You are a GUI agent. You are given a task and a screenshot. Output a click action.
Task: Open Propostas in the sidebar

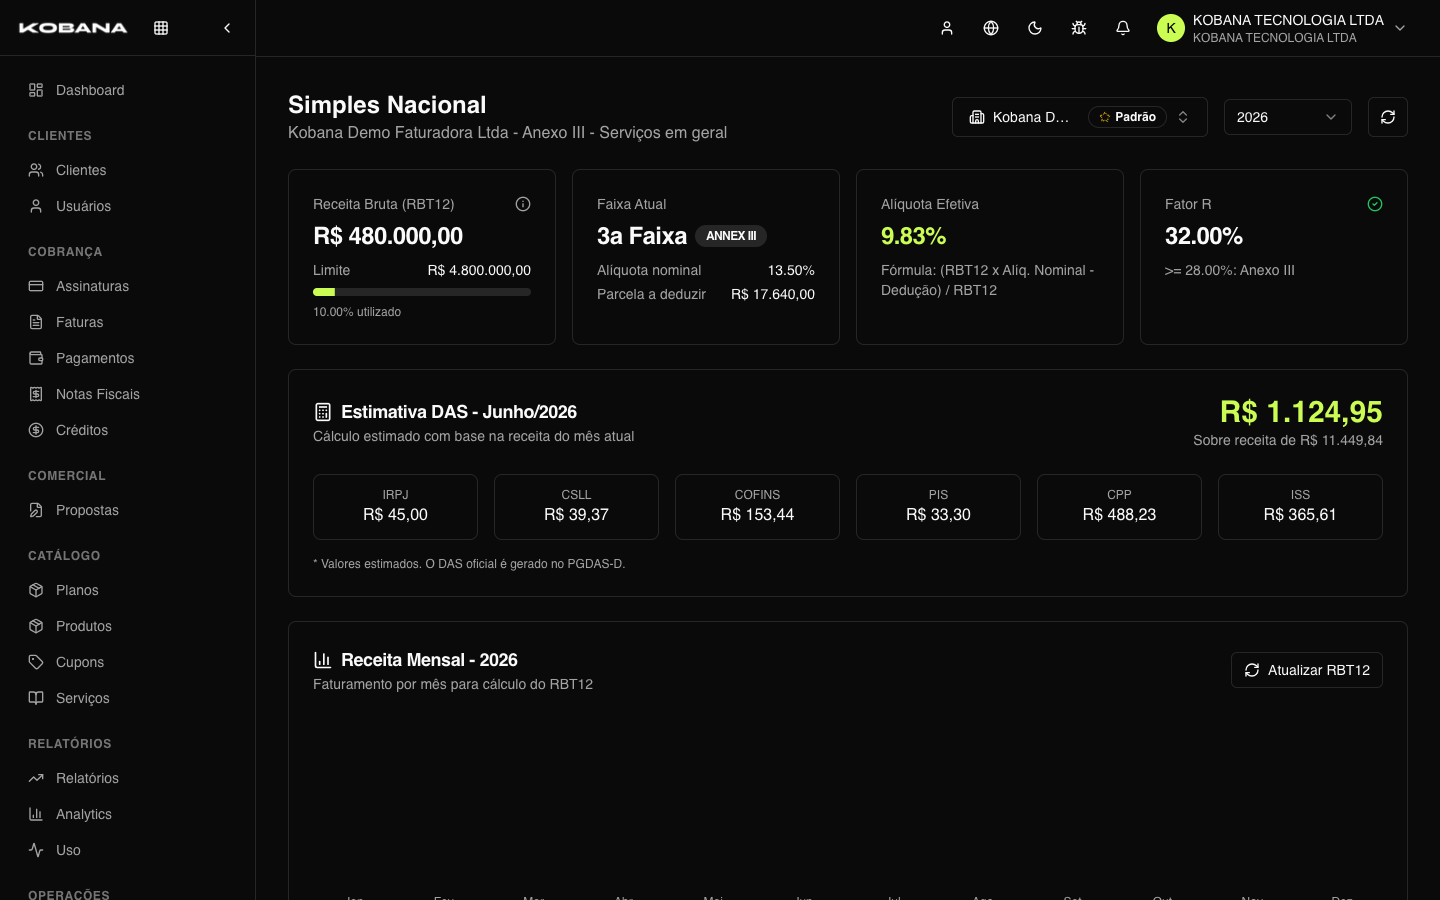coord(127,510)
